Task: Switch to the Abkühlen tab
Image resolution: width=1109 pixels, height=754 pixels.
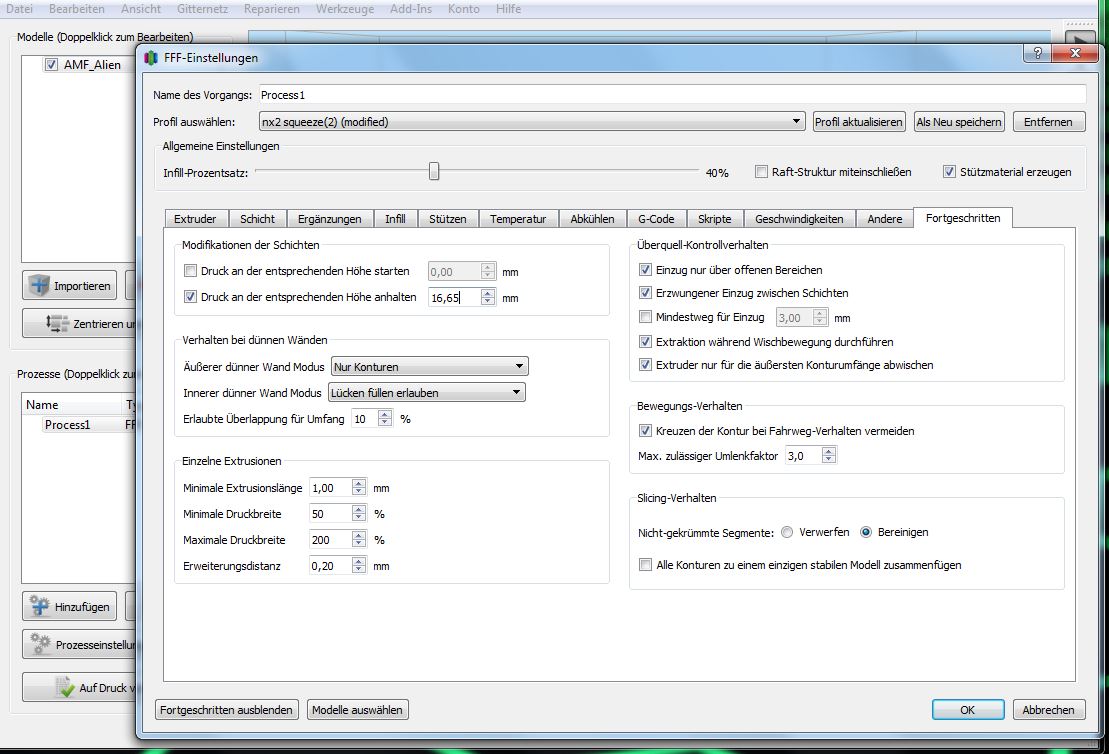Action: point(593,219)
